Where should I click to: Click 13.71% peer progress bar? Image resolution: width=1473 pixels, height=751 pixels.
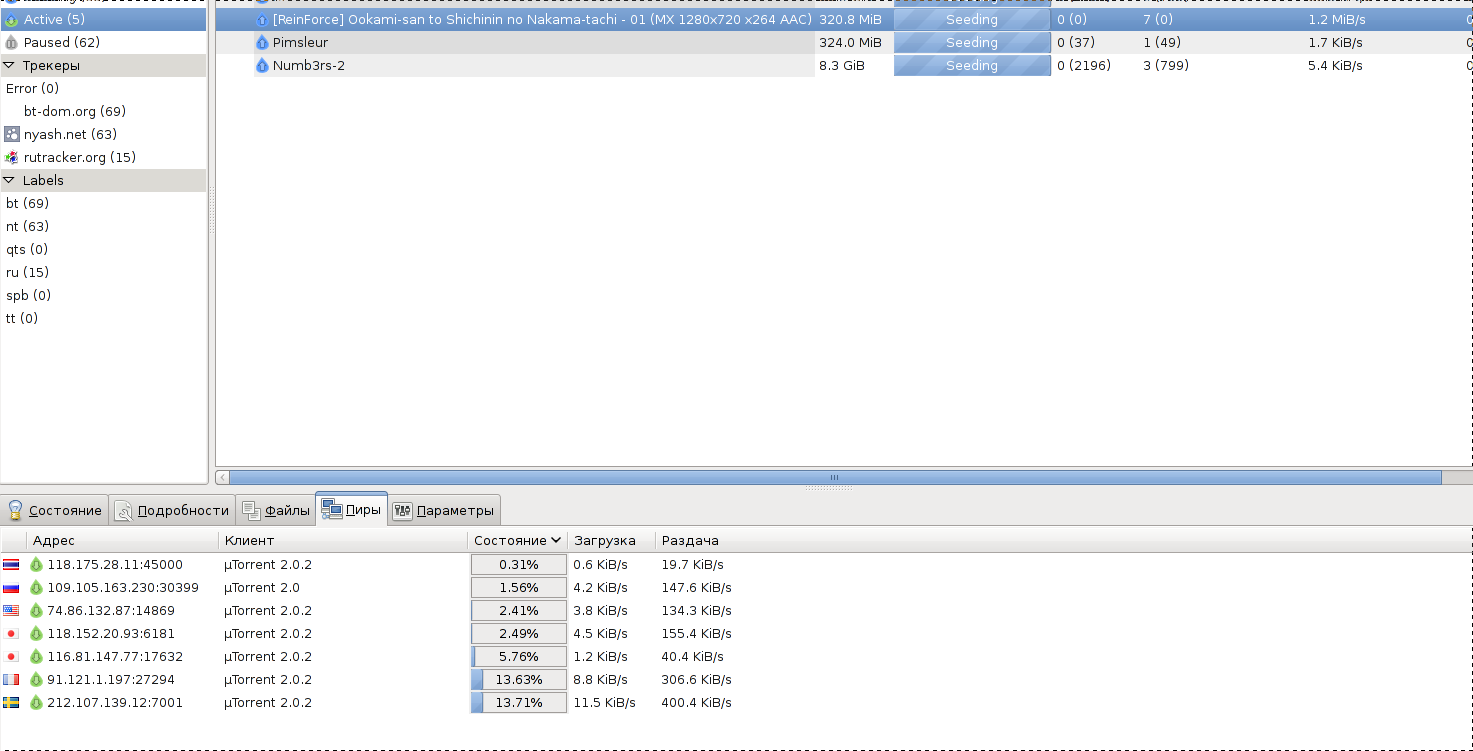point(518,702)
